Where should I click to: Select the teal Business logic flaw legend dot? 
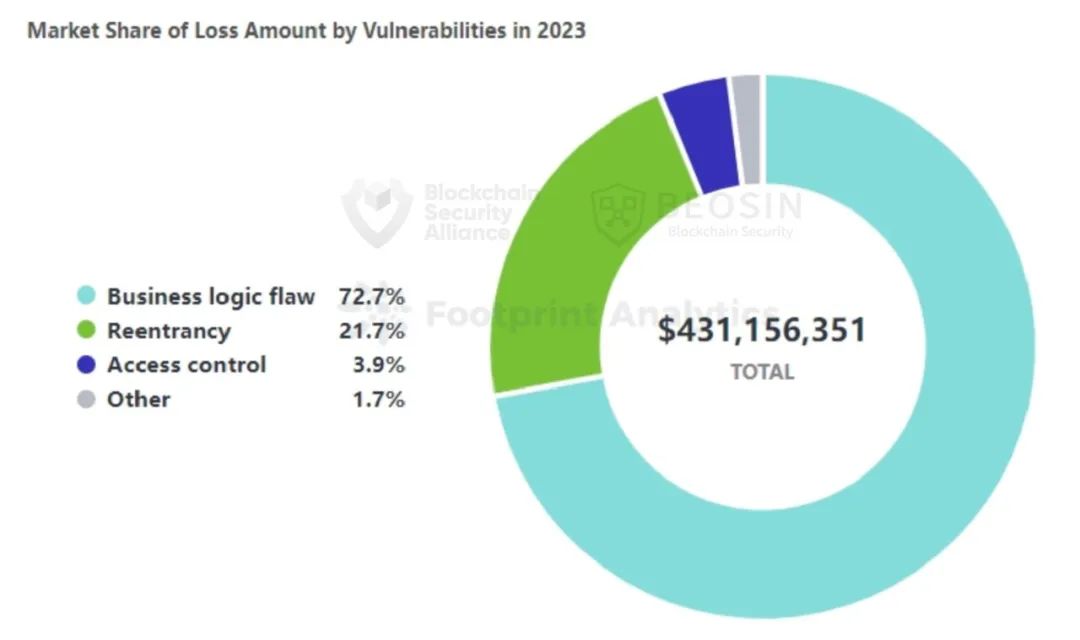[x=87, y=296]
